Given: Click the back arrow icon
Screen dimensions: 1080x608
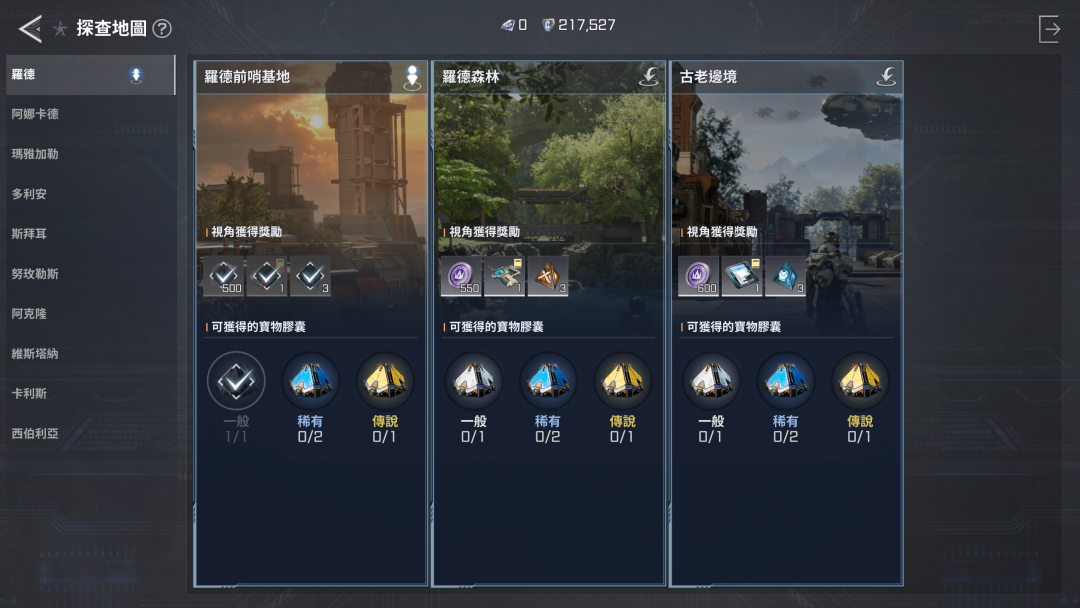Looking at the screenshot, I should coord(30,29).
